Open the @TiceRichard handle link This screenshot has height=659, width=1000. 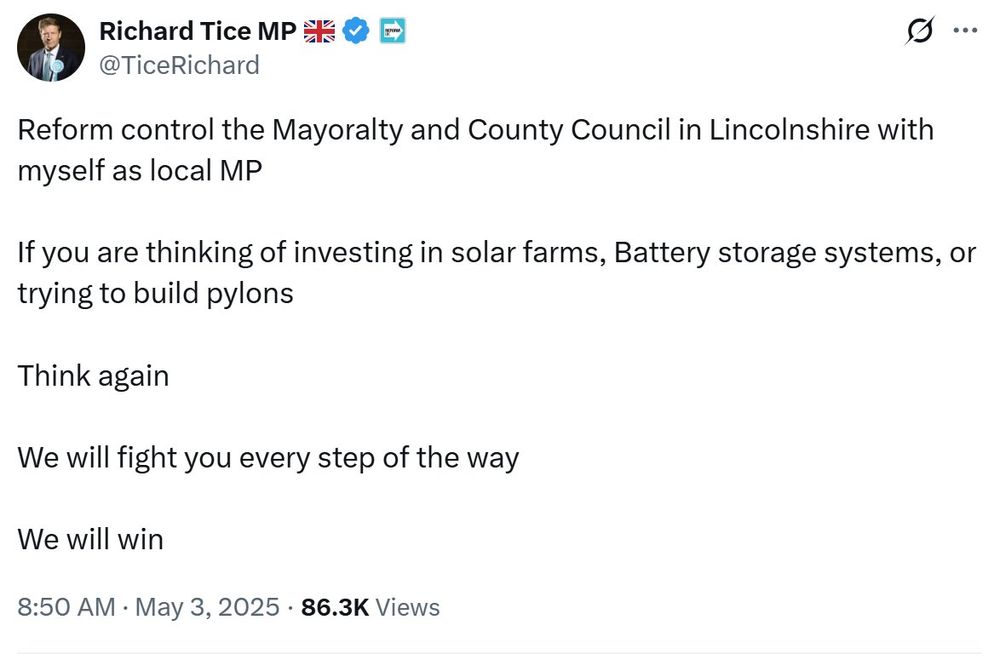tap(179, 65)
